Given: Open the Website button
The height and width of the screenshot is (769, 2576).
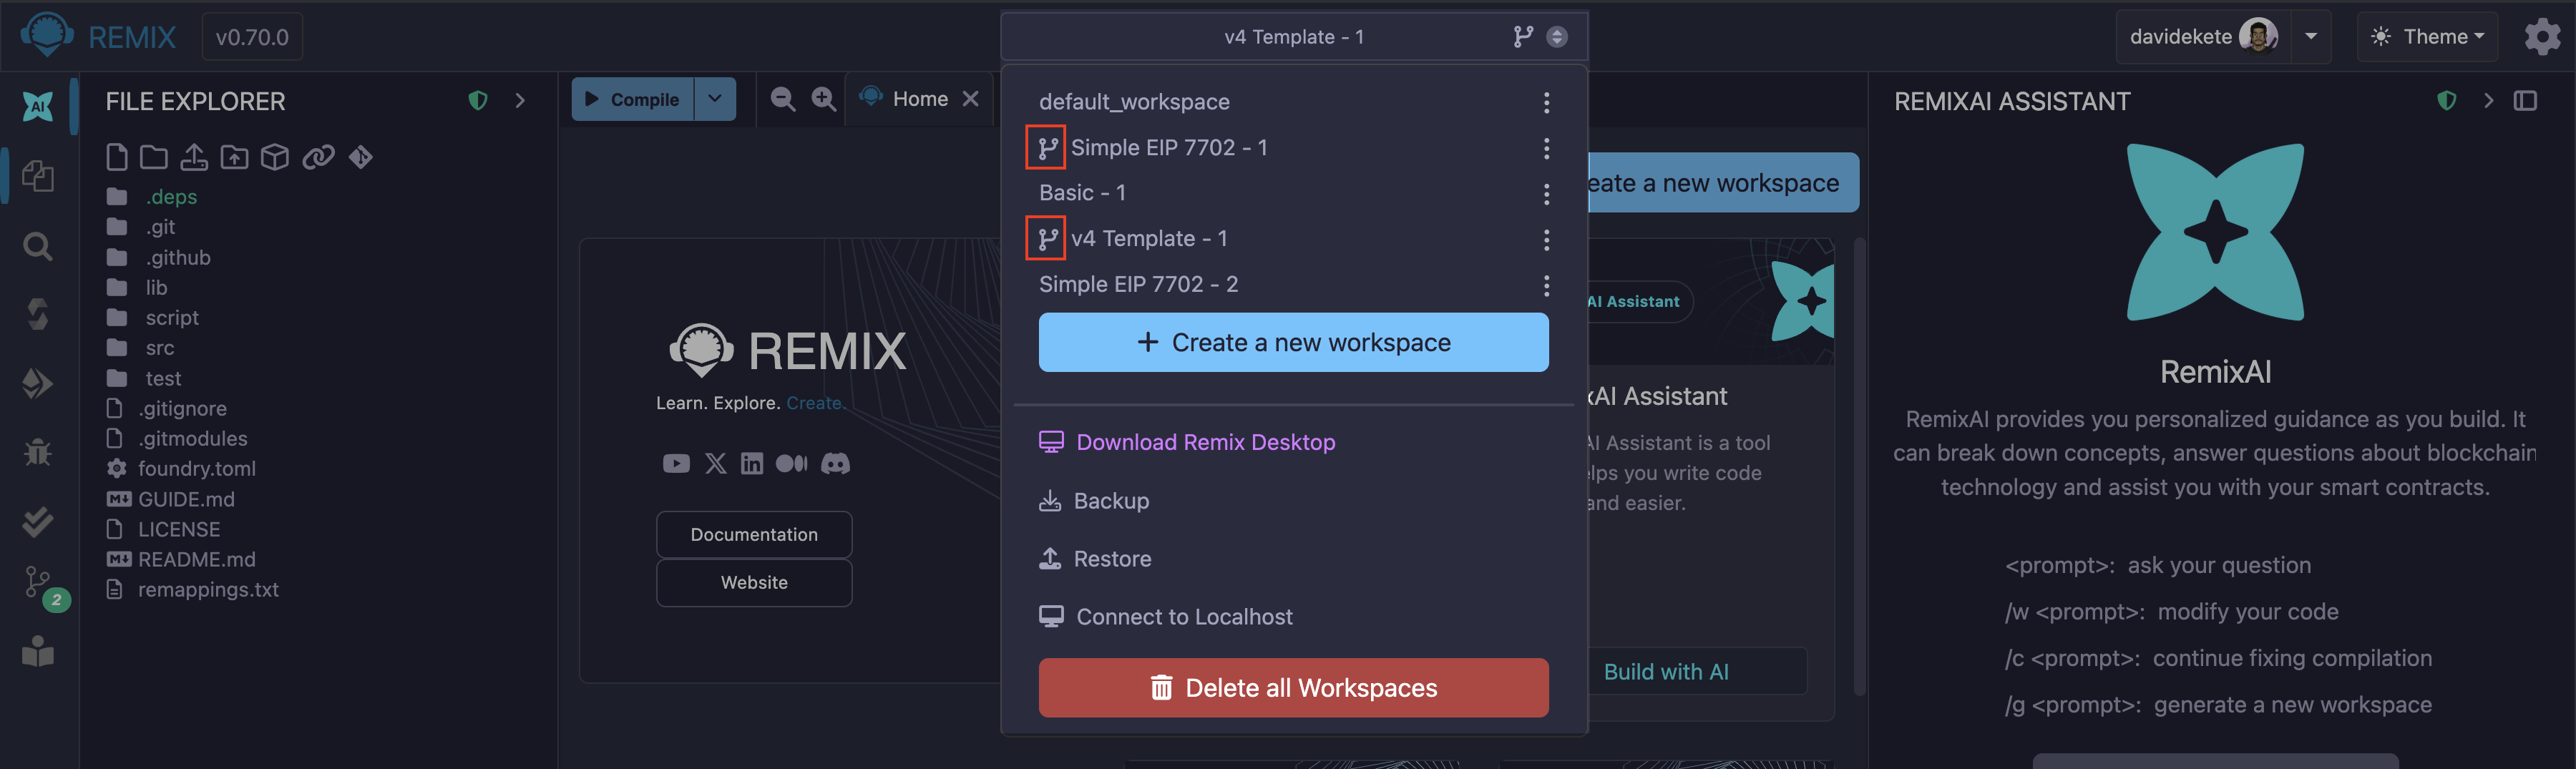Looking at the screenshot, I should (754, 583).
